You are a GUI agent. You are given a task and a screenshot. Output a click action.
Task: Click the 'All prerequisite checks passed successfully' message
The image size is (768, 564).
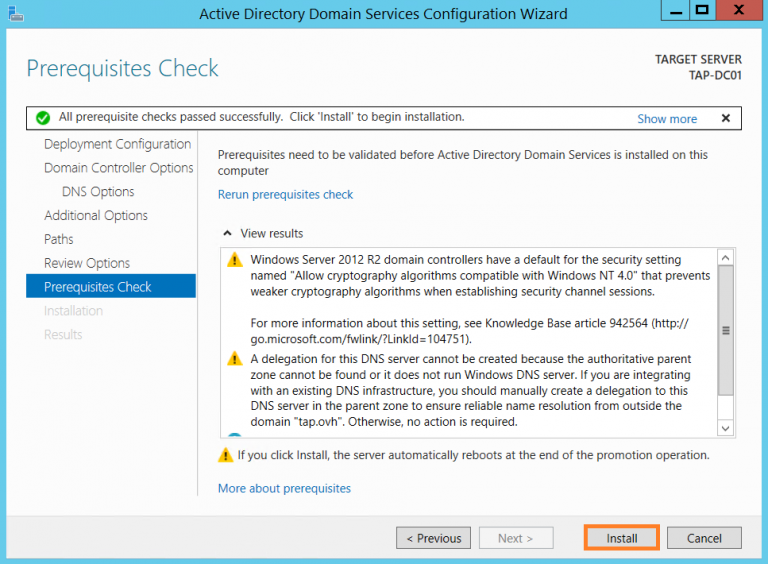pyautogui.click(x=262, y=117)
